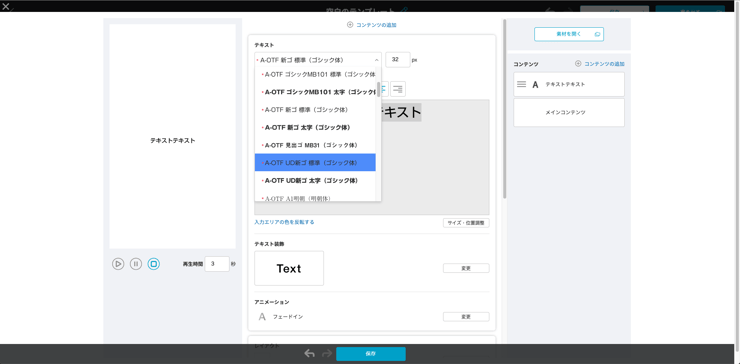Select A-OTF 見出ゴ MB31 font option
Screen dimensions: 740x364
coord(315,145)
